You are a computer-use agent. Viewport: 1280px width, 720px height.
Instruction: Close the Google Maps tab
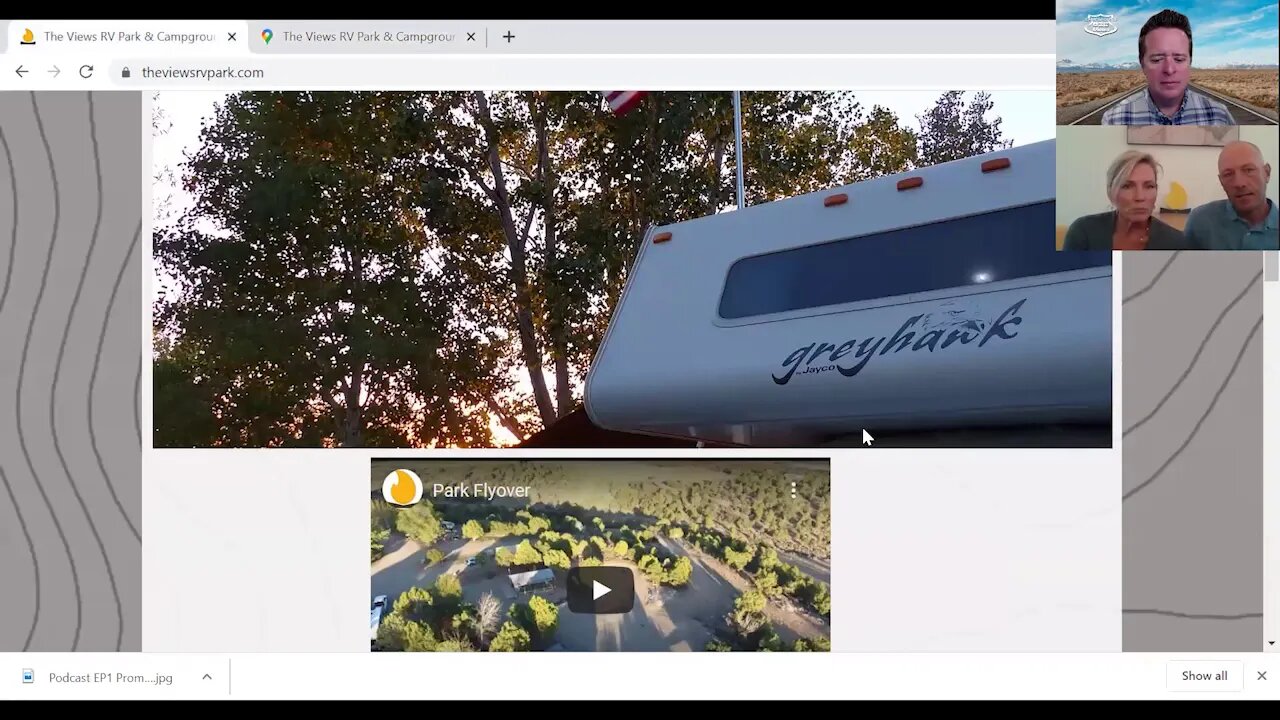pos(470,37)
